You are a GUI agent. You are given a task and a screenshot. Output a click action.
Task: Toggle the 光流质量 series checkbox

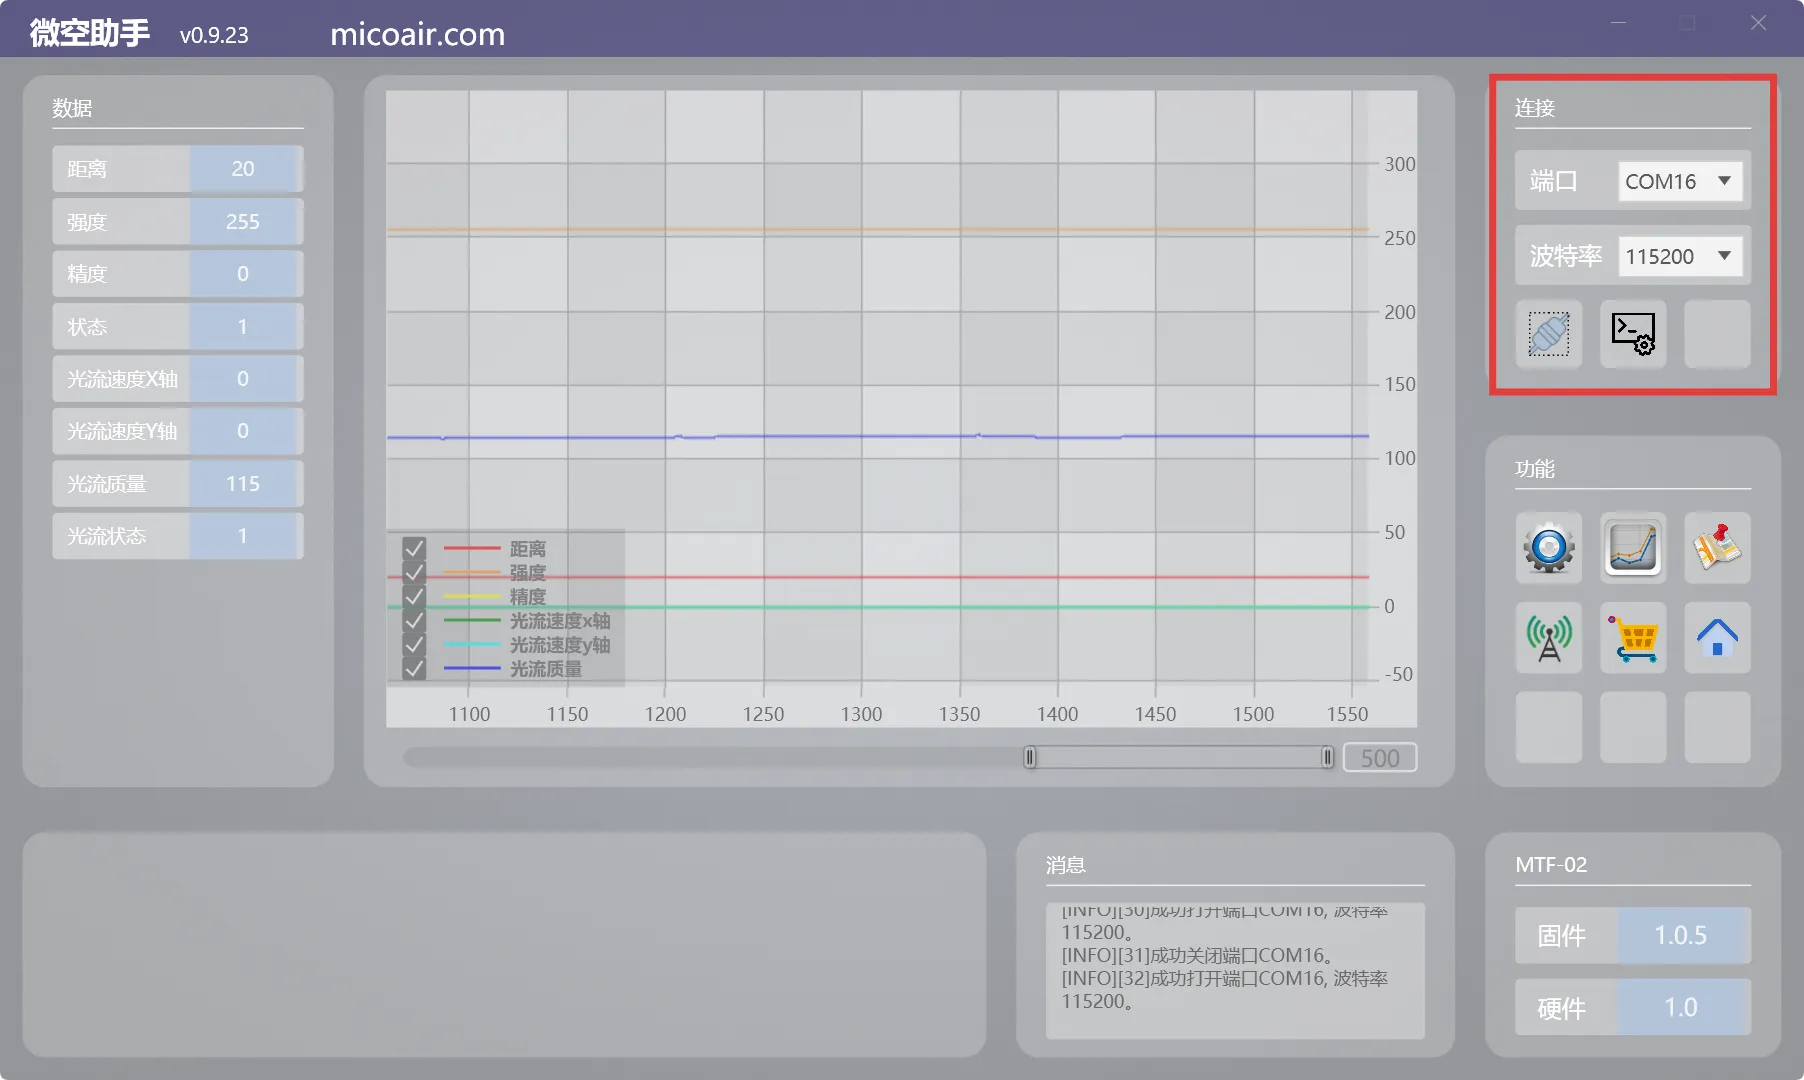point(414,669)
